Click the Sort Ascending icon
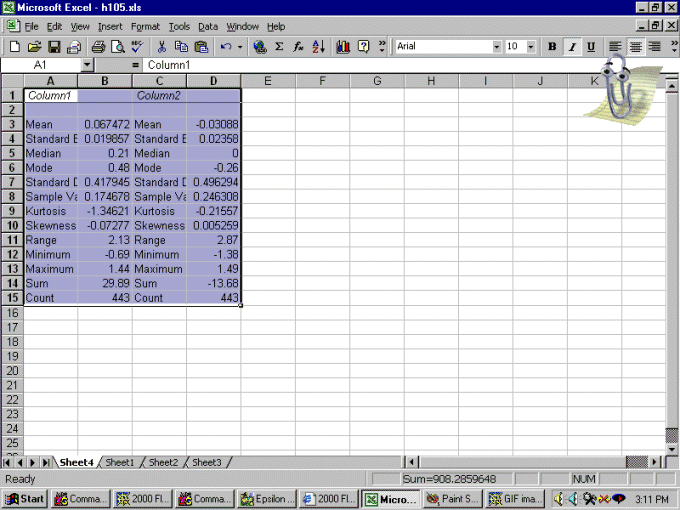The image size is (680, 510). tap(319, 47)
